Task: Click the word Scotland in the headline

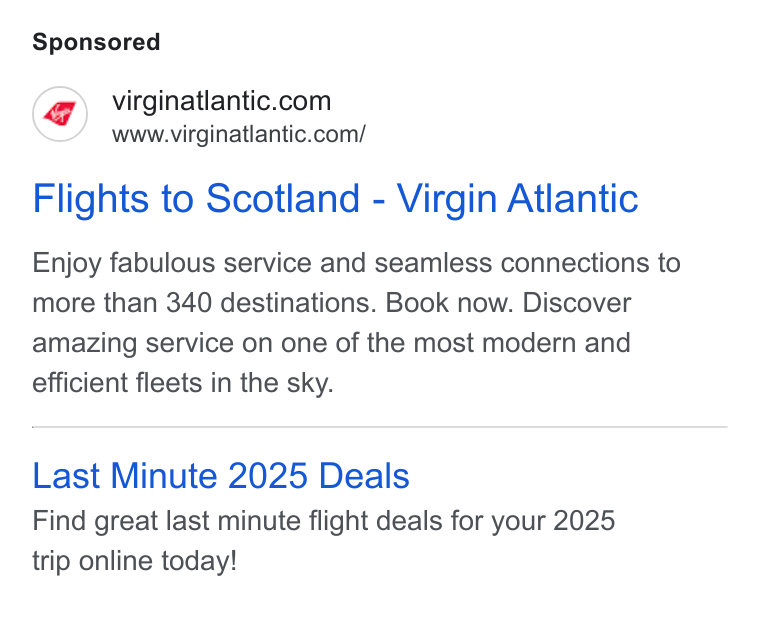Action: (283, 199)
